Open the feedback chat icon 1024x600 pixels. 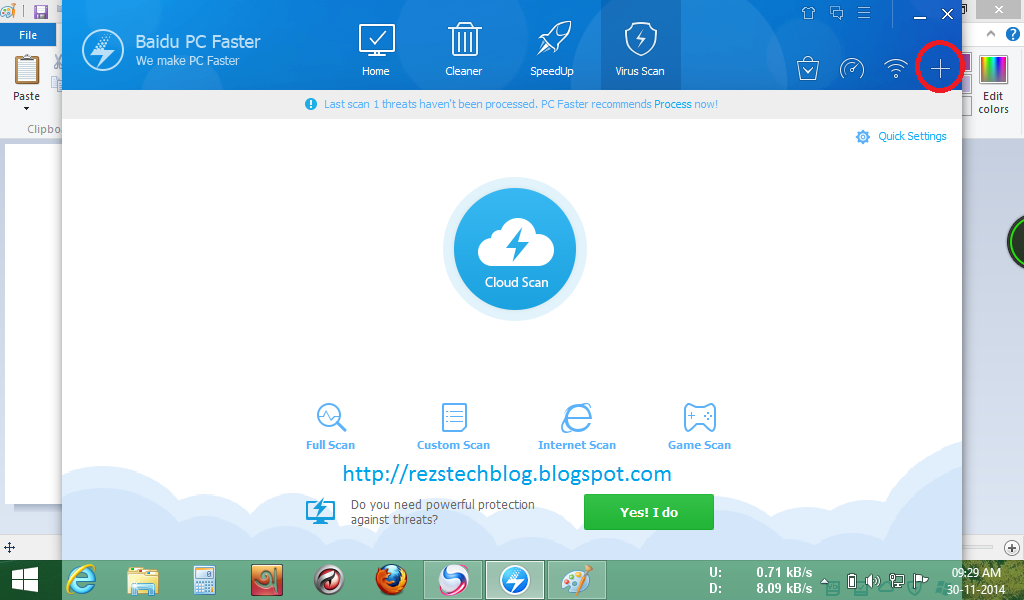click(x=836, y=14)
